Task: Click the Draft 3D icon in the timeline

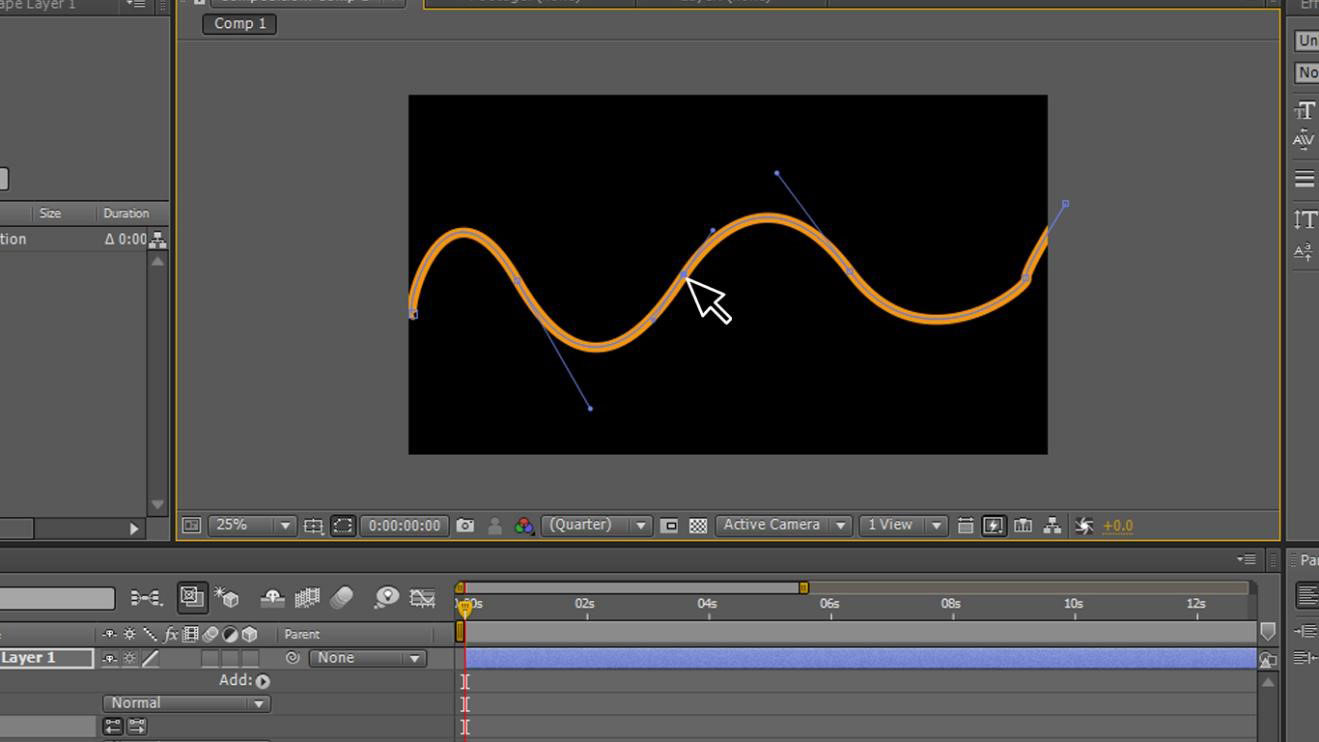Action: point(227,598)
